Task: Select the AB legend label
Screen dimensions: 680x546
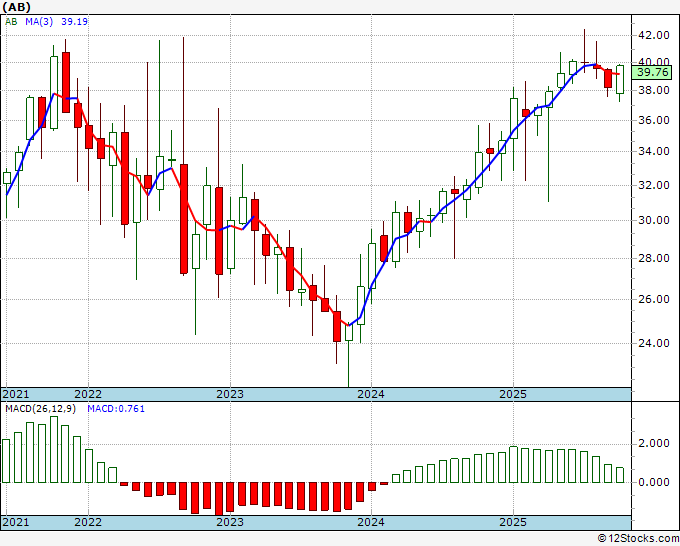Action: pyautogui.click(x=11, y=21)
